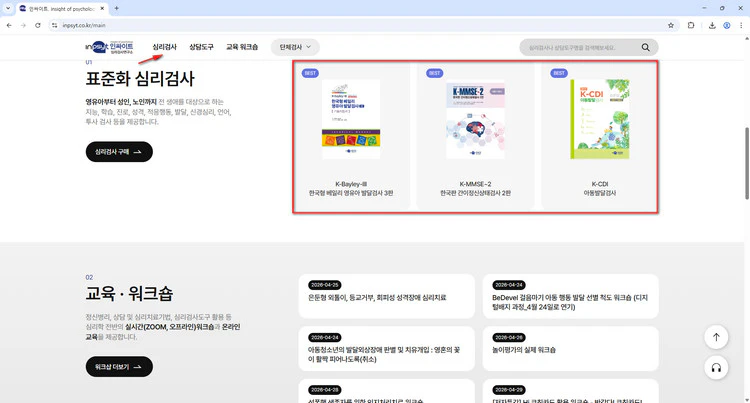Click BEST badge on K-MMSE-2 card
This screenshot has width=750, height=403.
click(x=434, y=73)
